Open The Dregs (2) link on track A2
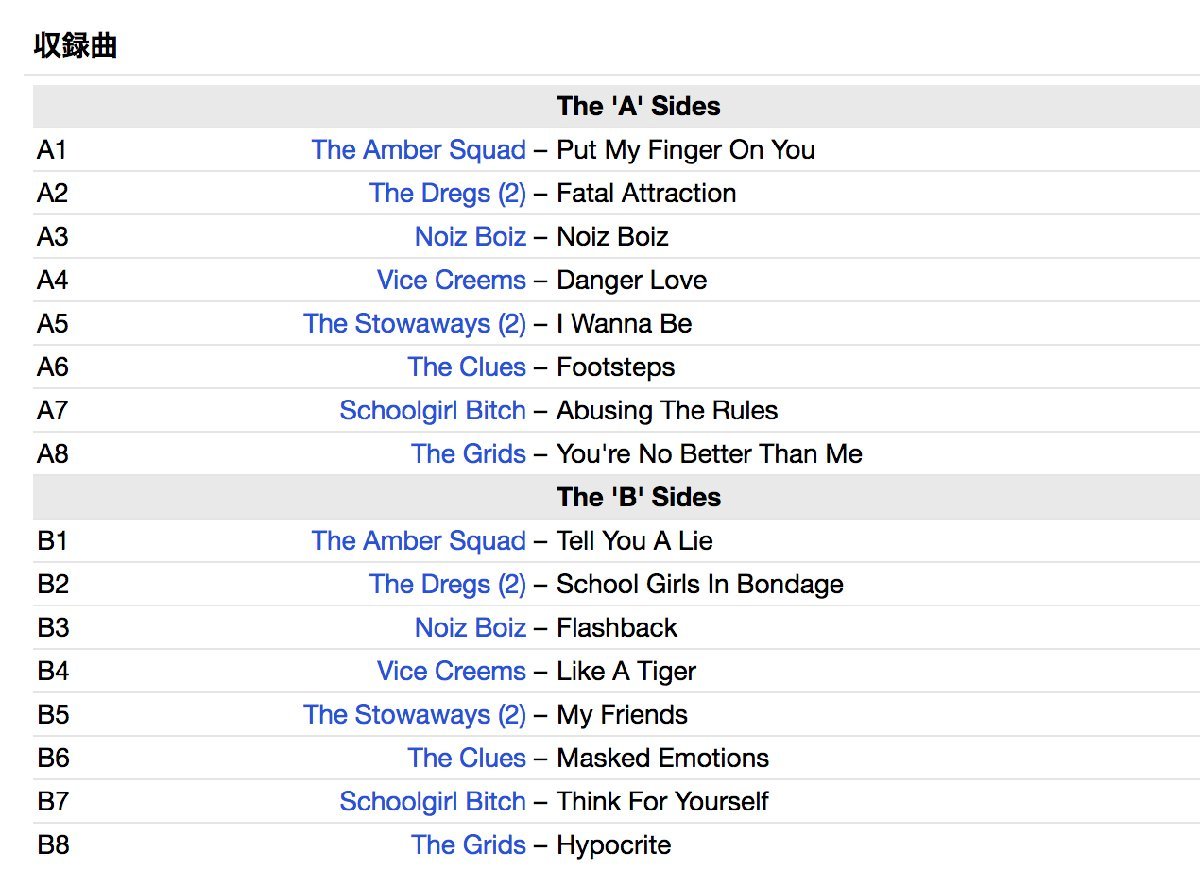 tap(446, 193)
